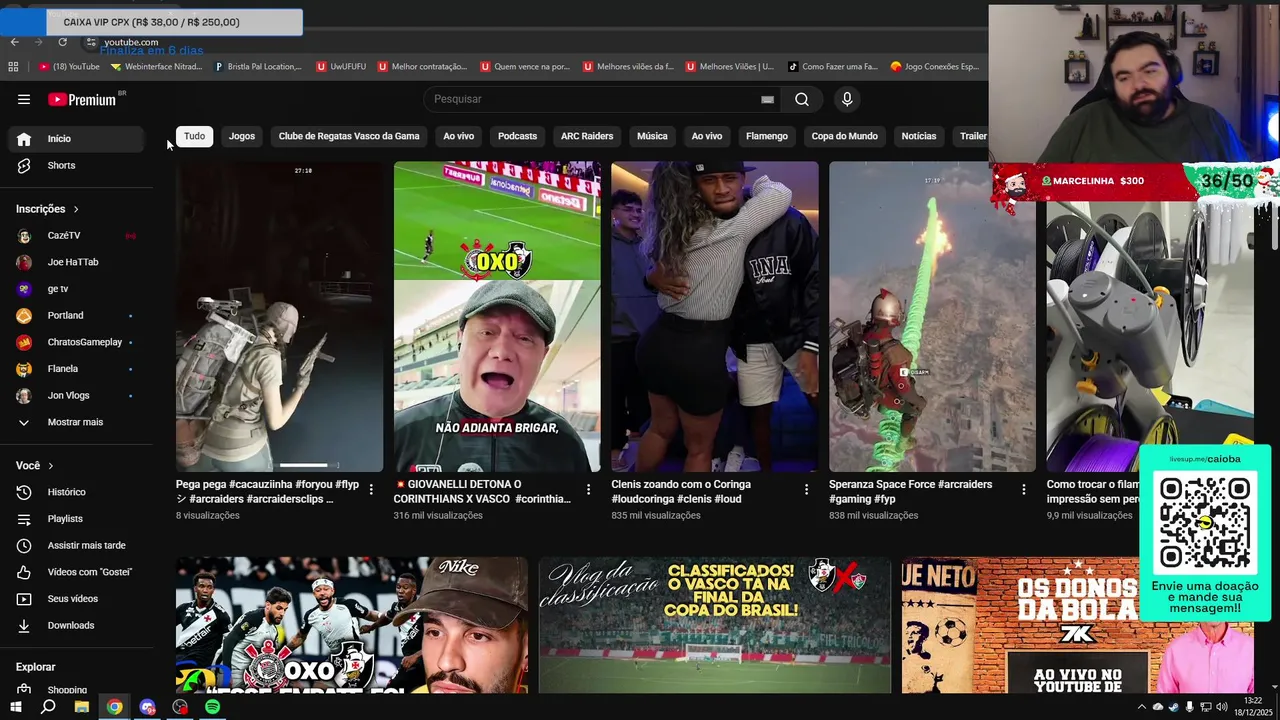Expand the Inscrições section header
The width and height of the screenshot is (1280, 720).
[47, 209]
